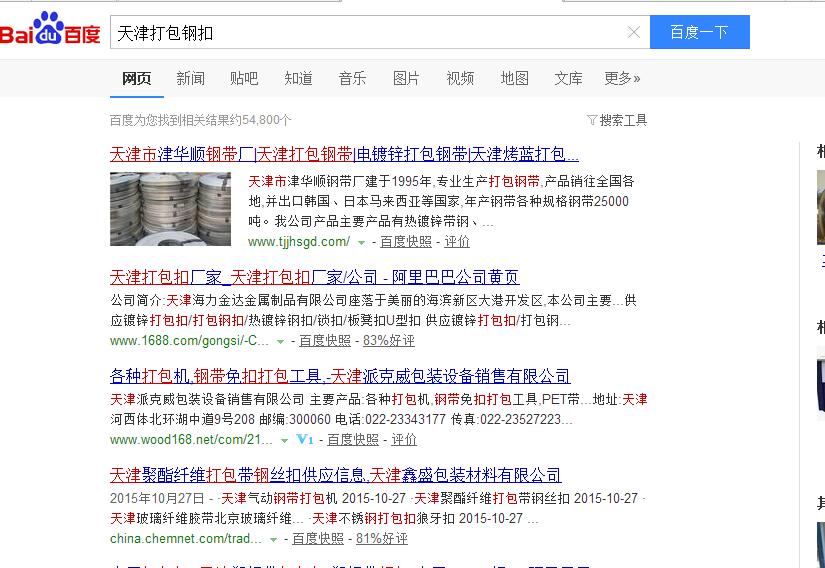Open the 阿里巴巴公司黄页 result link
The width and height of the screenshot is (825, 568).
click(x=314, y=277)
